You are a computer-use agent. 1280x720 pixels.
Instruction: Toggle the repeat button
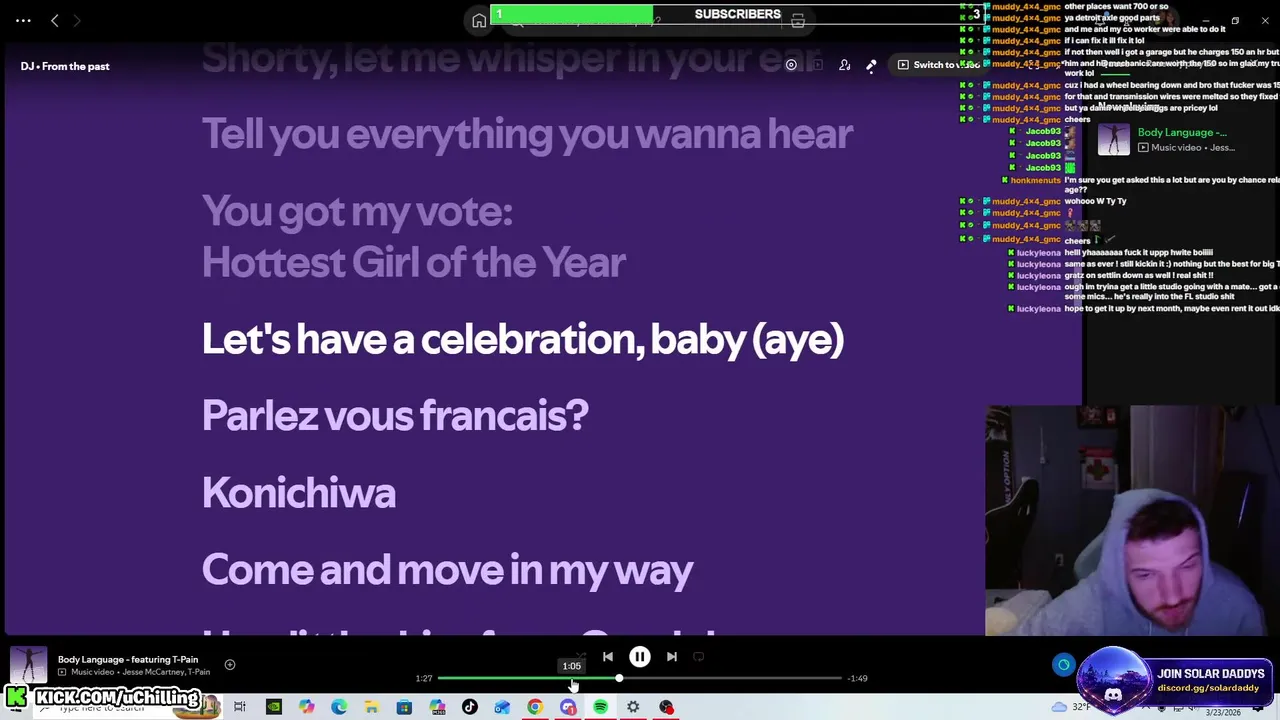click(698, 657)
